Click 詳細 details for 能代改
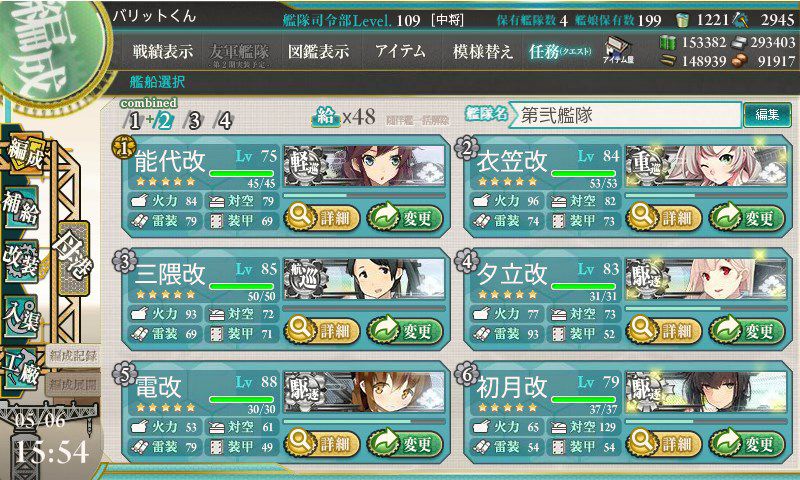This screenshot has height=480, width=800. point(321,218)
